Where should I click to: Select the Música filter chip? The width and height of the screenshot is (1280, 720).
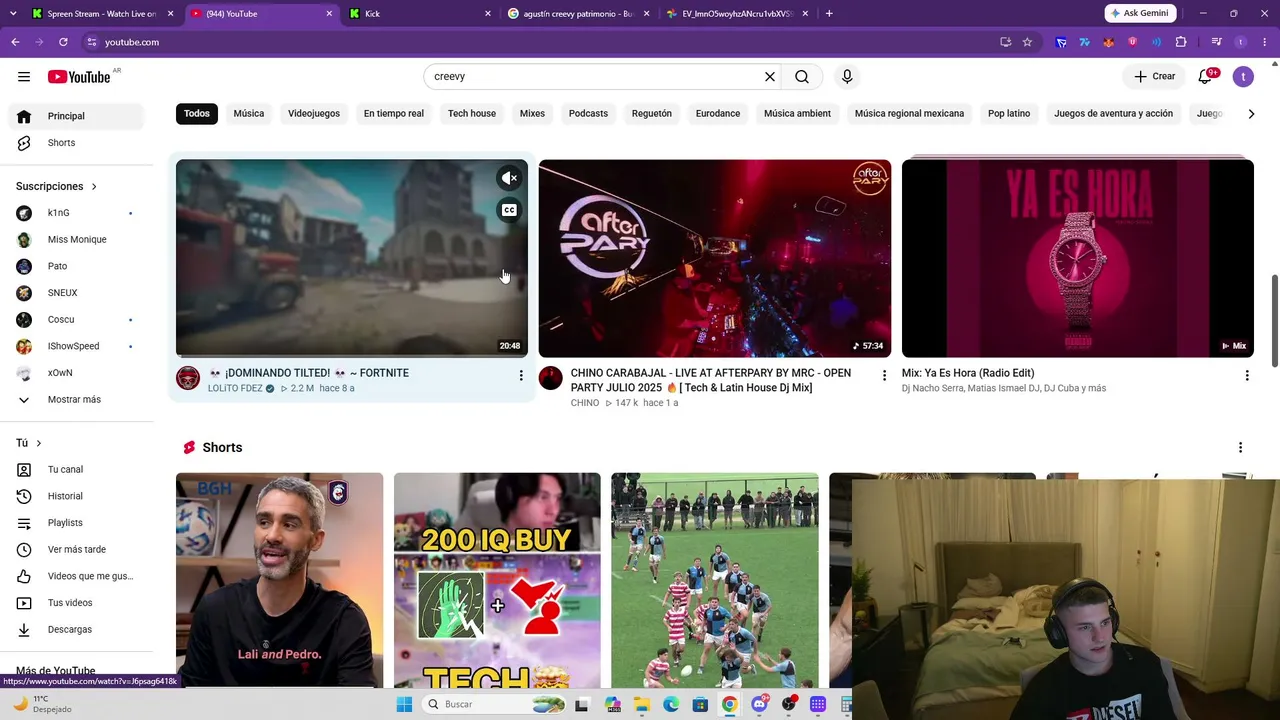[249, 113]
